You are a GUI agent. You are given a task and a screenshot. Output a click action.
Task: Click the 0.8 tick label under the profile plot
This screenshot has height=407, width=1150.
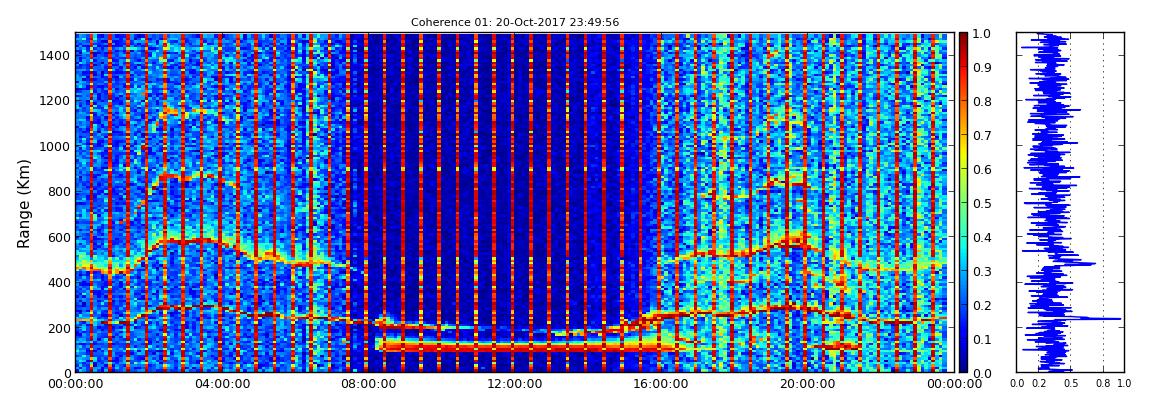click(1103, 384)
